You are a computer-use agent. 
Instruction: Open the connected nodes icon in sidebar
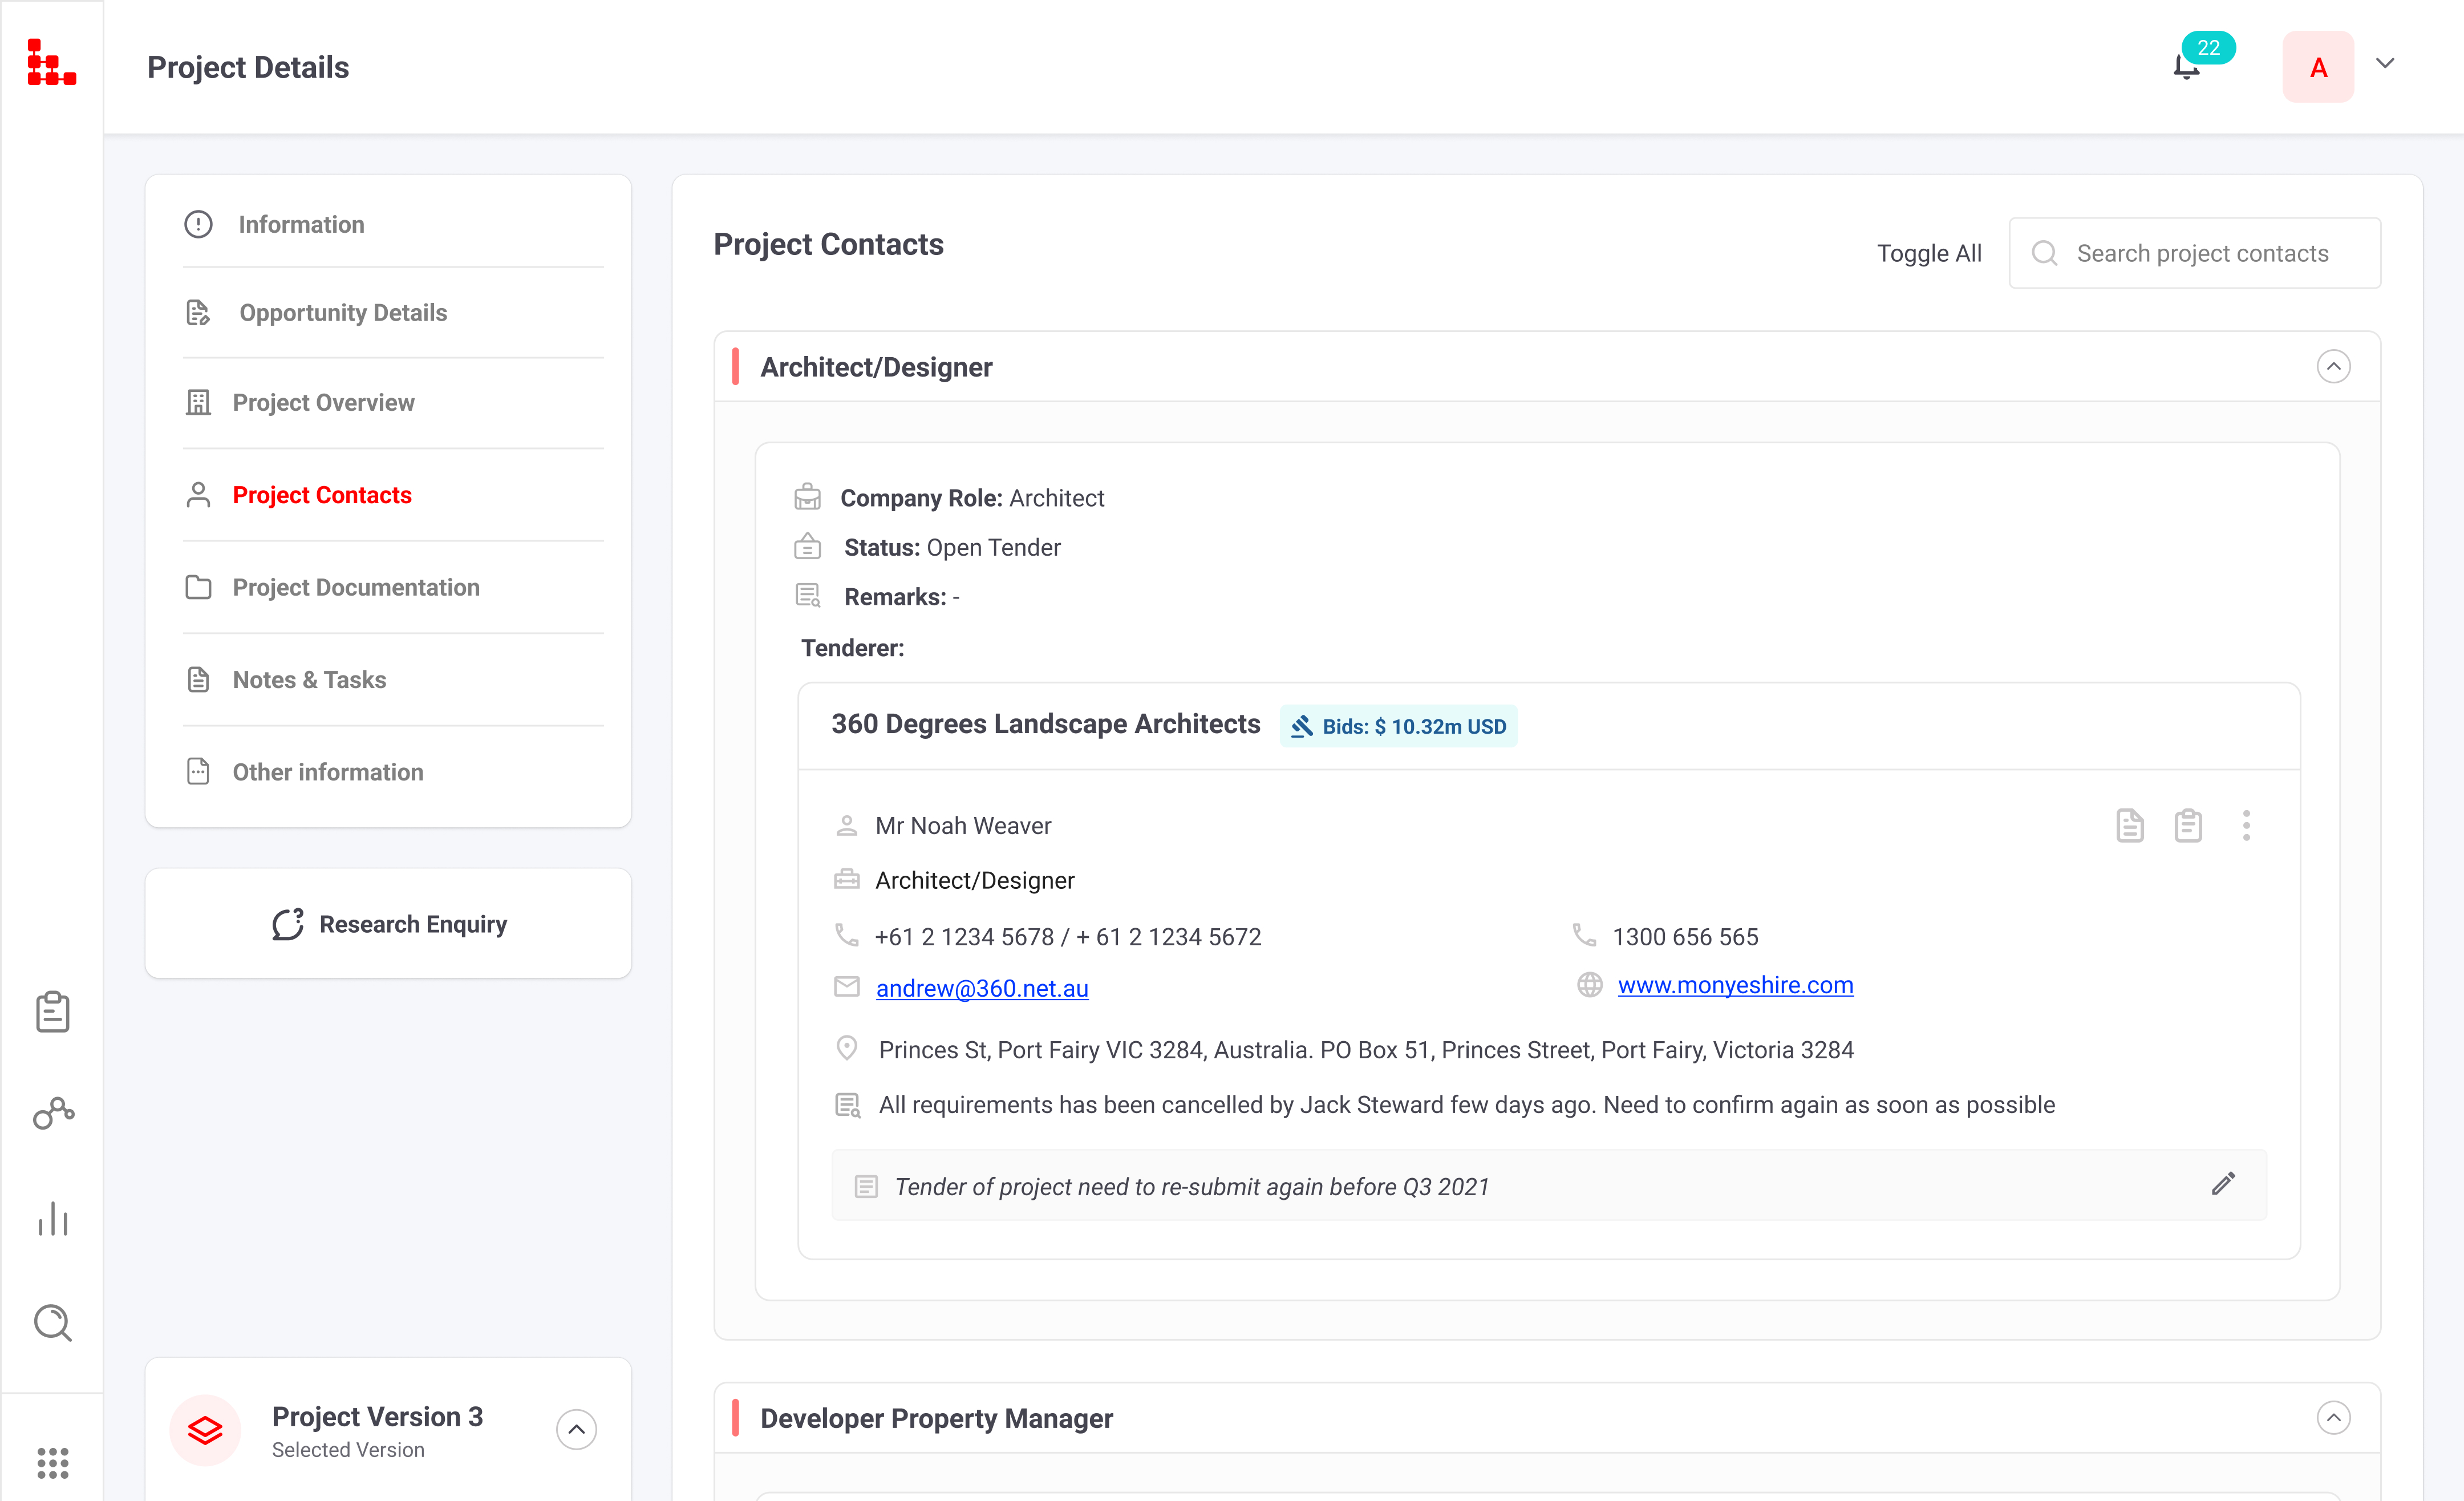(x=53, y=1113)
